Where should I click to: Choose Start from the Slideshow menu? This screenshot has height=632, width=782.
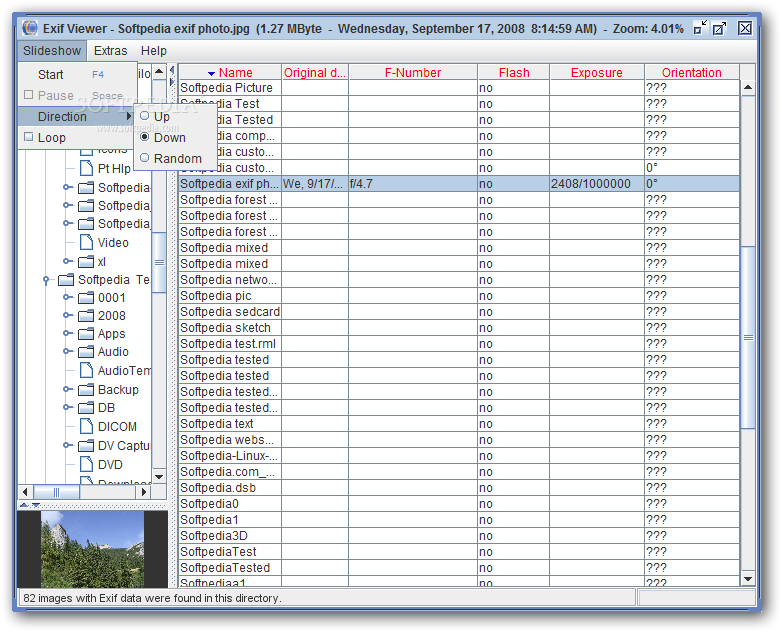78,75
